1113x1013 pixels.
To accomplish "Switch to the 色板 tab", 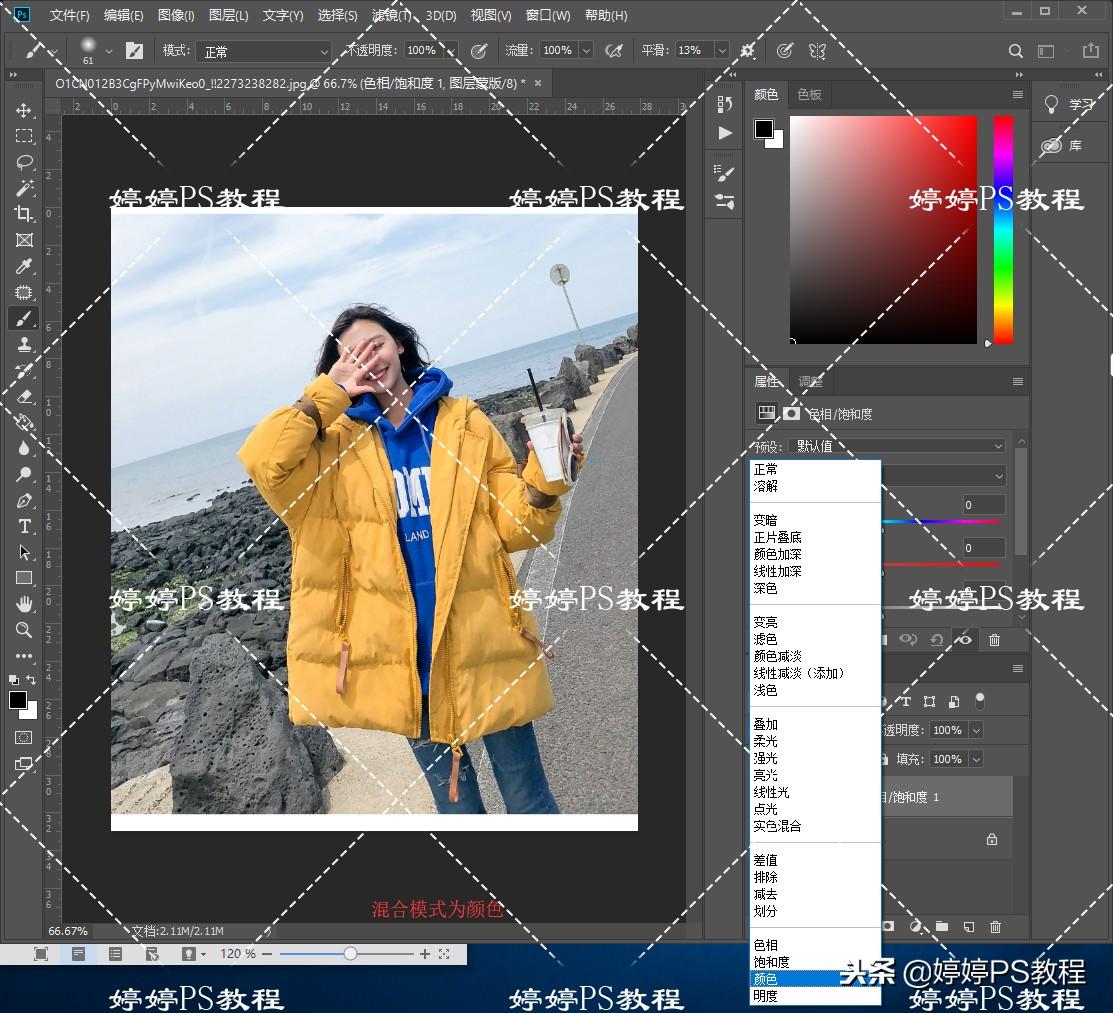I will coord(809,94).
